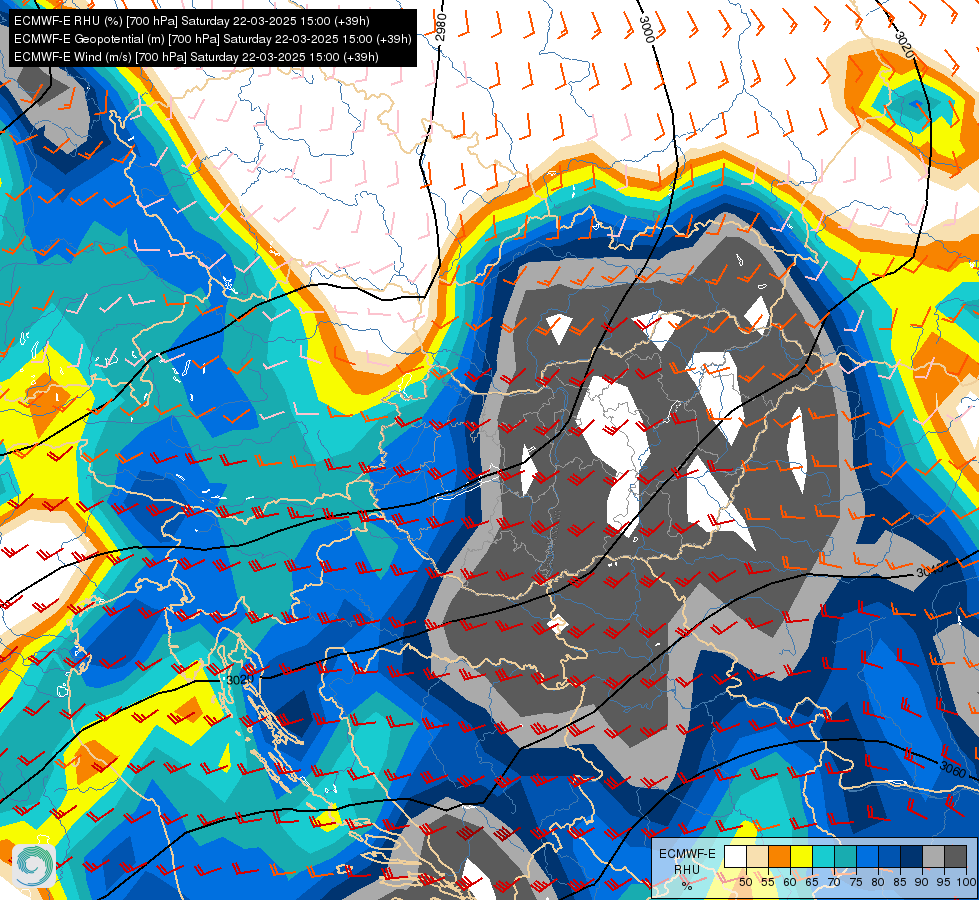Click the legend title ECMWF-E
Image resolution: width=979 pixels, height=900 pixels.
(x=687, y=854)
